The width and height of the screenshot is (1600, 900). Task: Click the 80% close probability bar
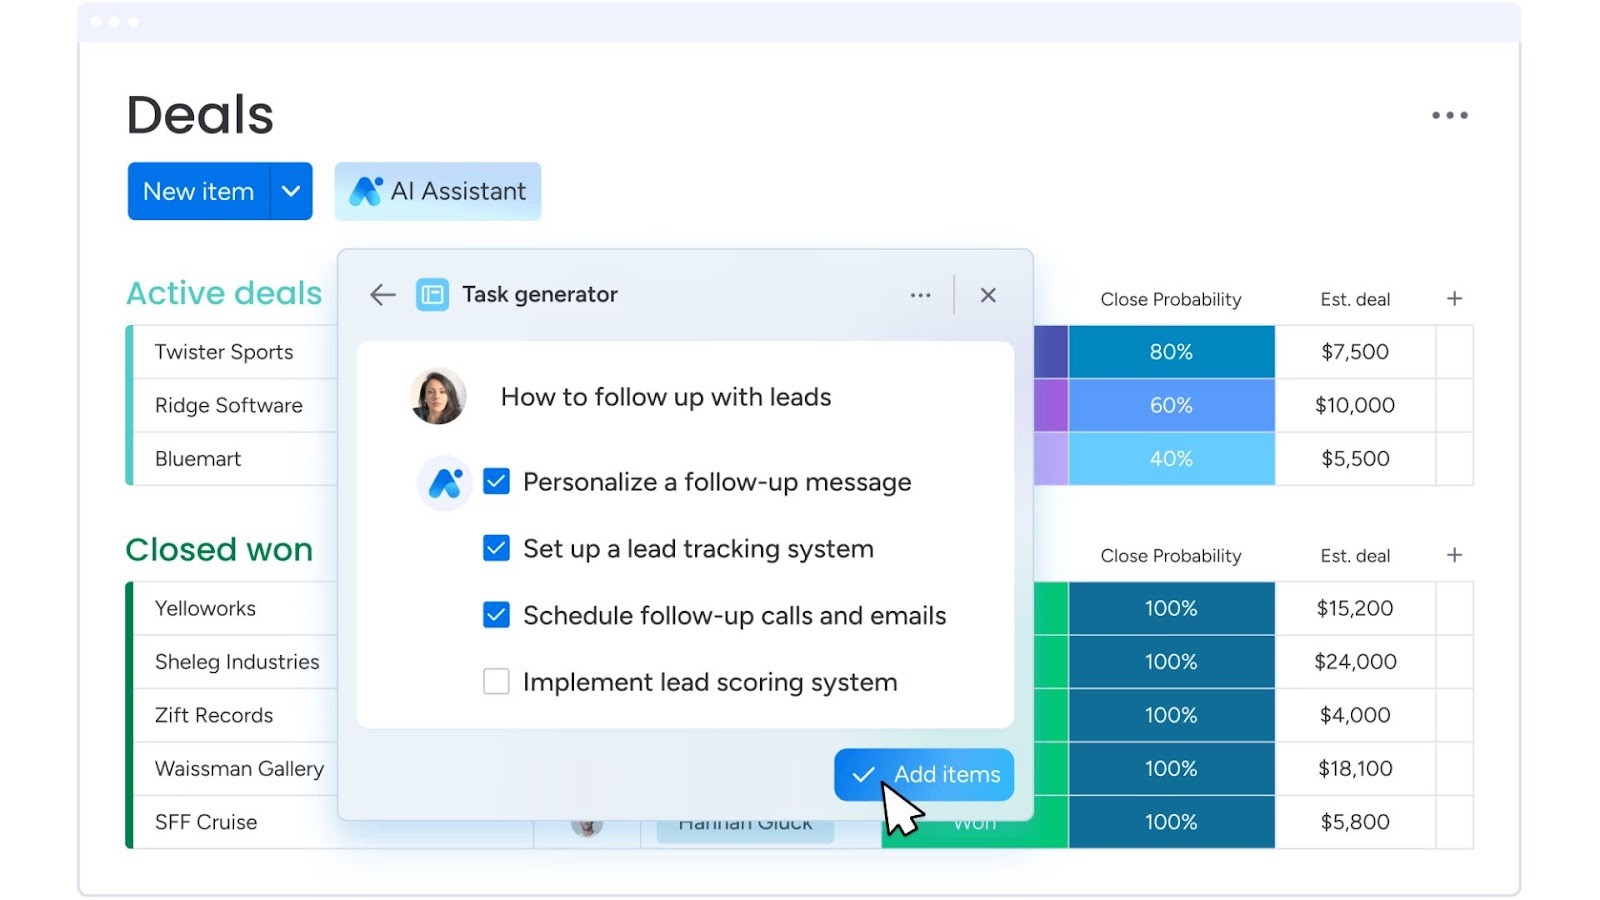pyautogui.click(x=1171, y=351)
